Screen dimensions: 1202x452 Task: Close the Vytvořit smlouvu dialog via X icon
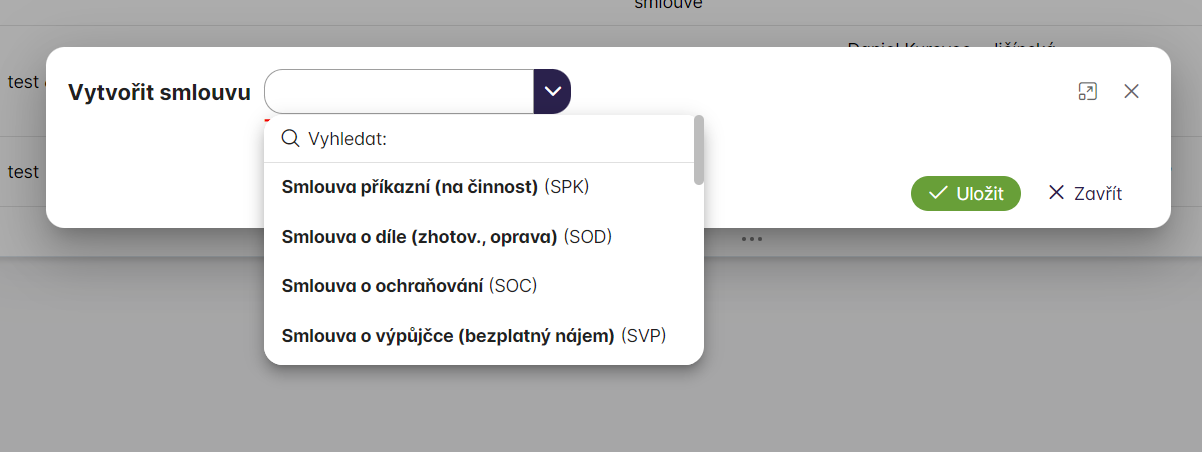pyautogui.click(x=1131, y=92)
